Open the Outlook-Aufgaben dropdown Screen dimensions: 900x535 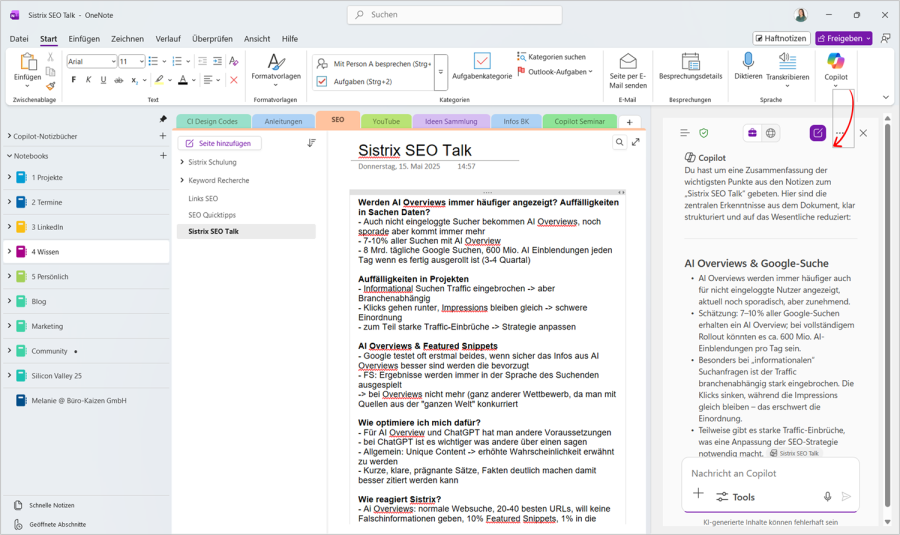tap(555, 72)
